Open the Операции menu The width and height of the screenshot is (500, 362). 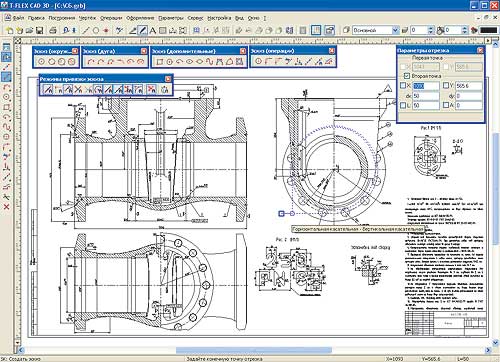pos(111,18)
